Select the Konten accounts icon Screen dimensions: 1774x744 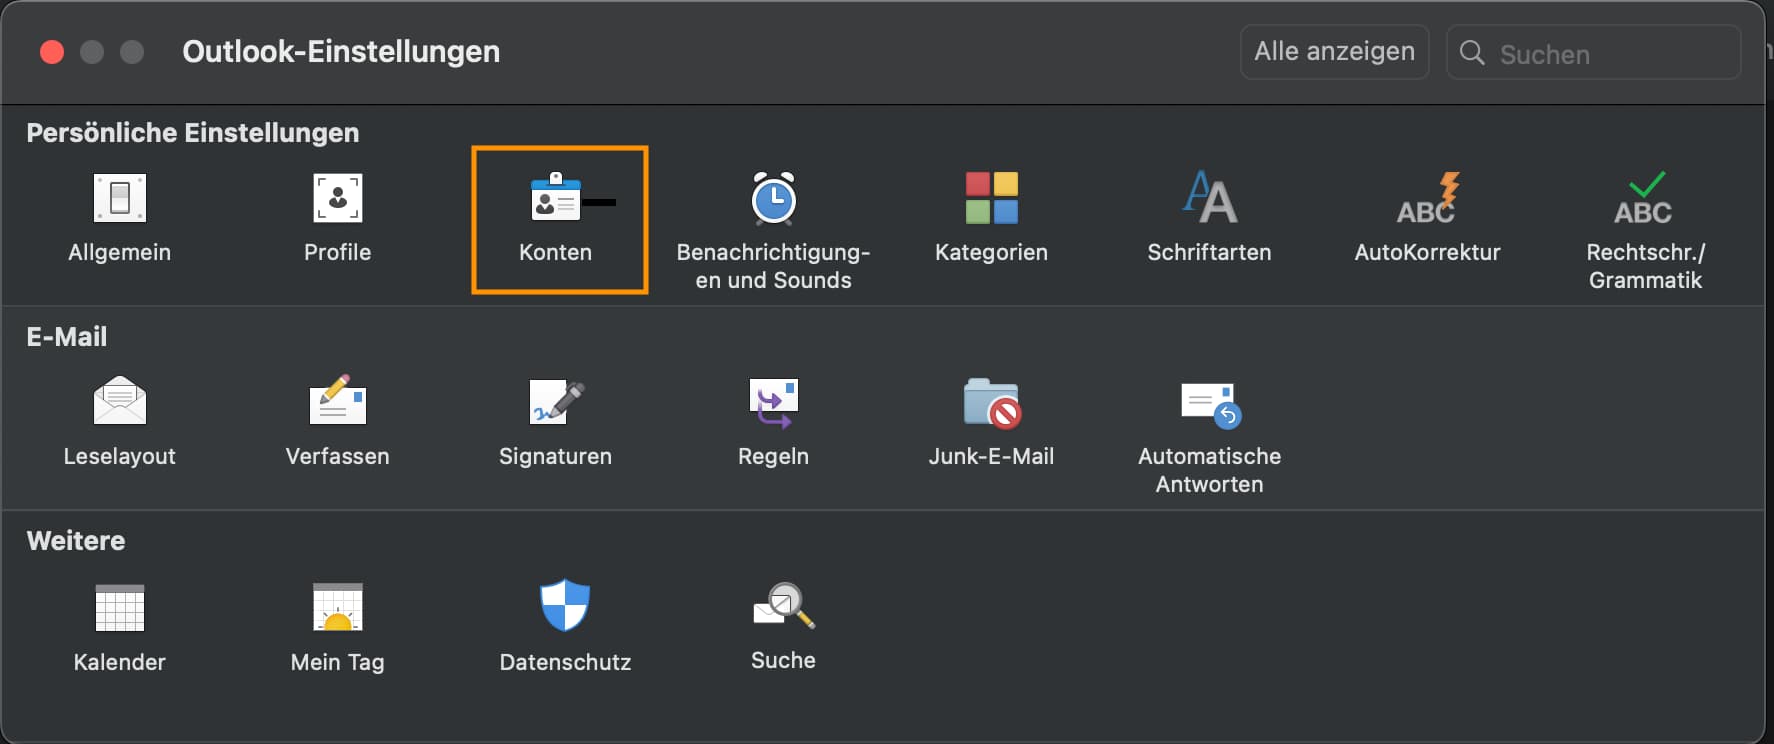tap(556, 199)
